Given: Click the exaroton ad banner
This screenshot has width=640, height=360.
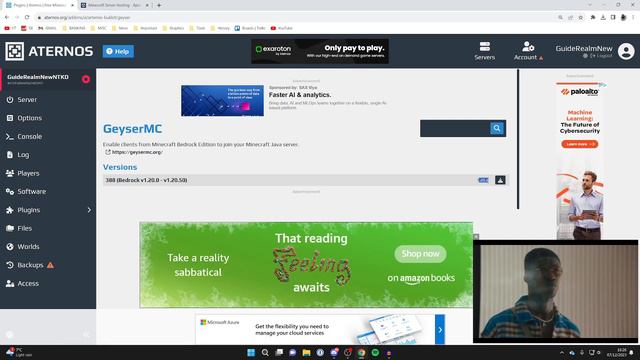Looking at the screenshot, I should pos(320,51).
